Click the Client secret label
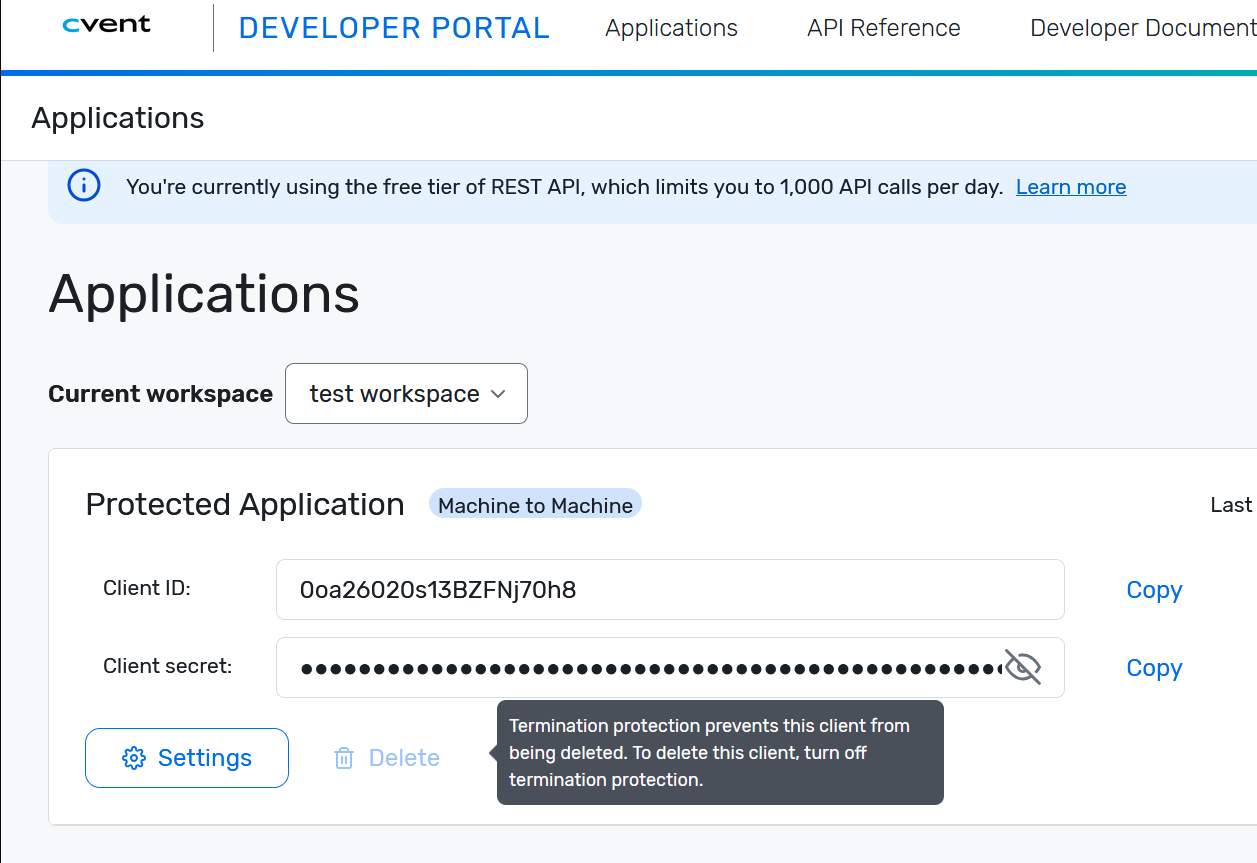The image size is (1257, 863). 168,666
